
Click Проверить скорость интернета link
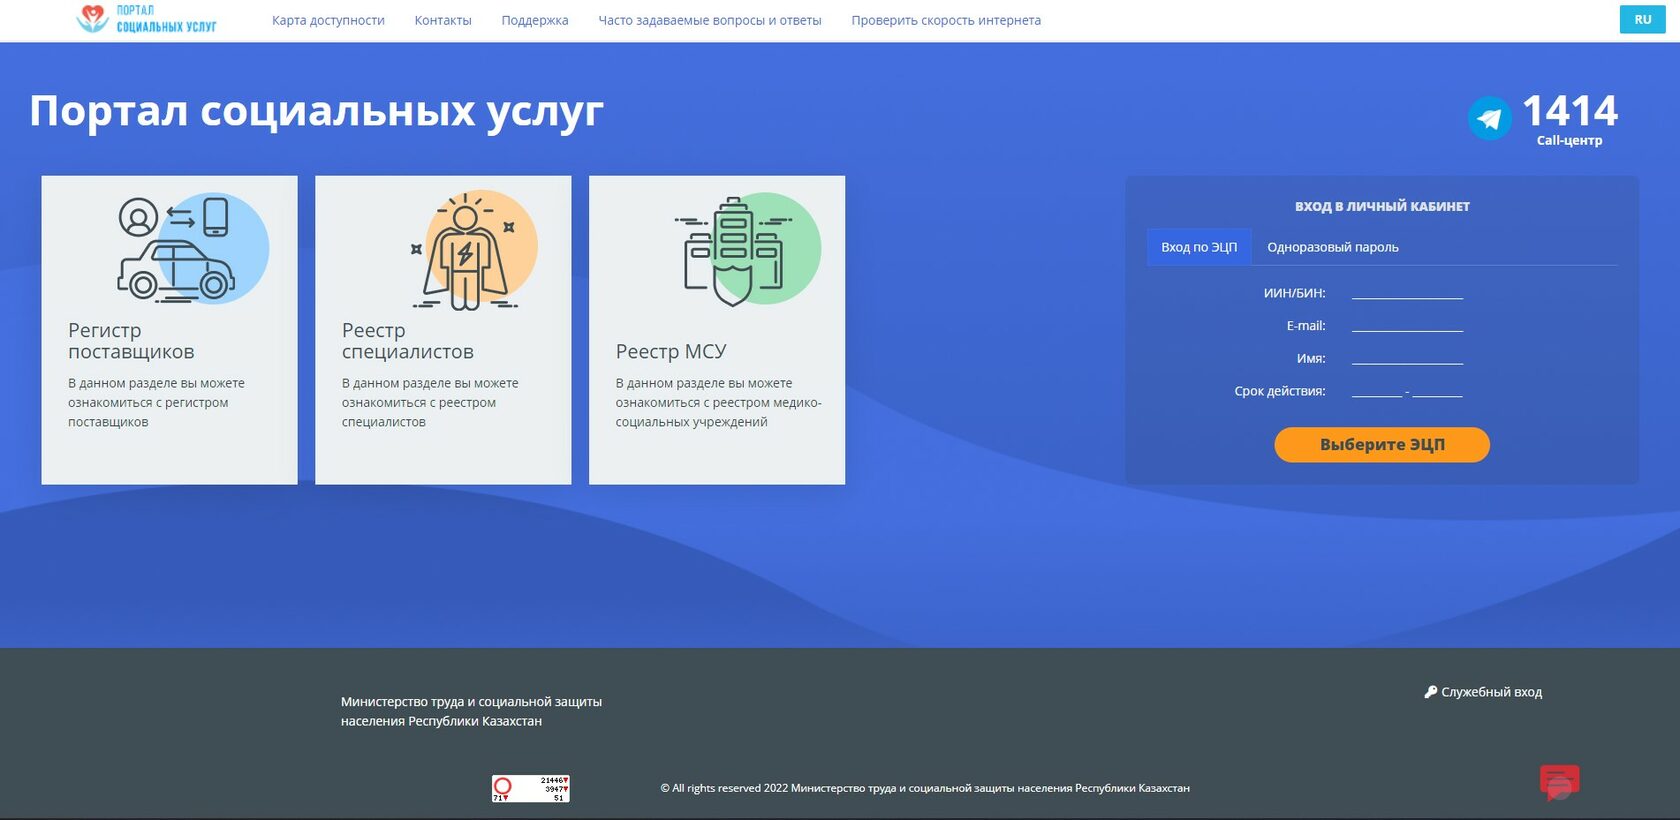[x=946, y=20]
